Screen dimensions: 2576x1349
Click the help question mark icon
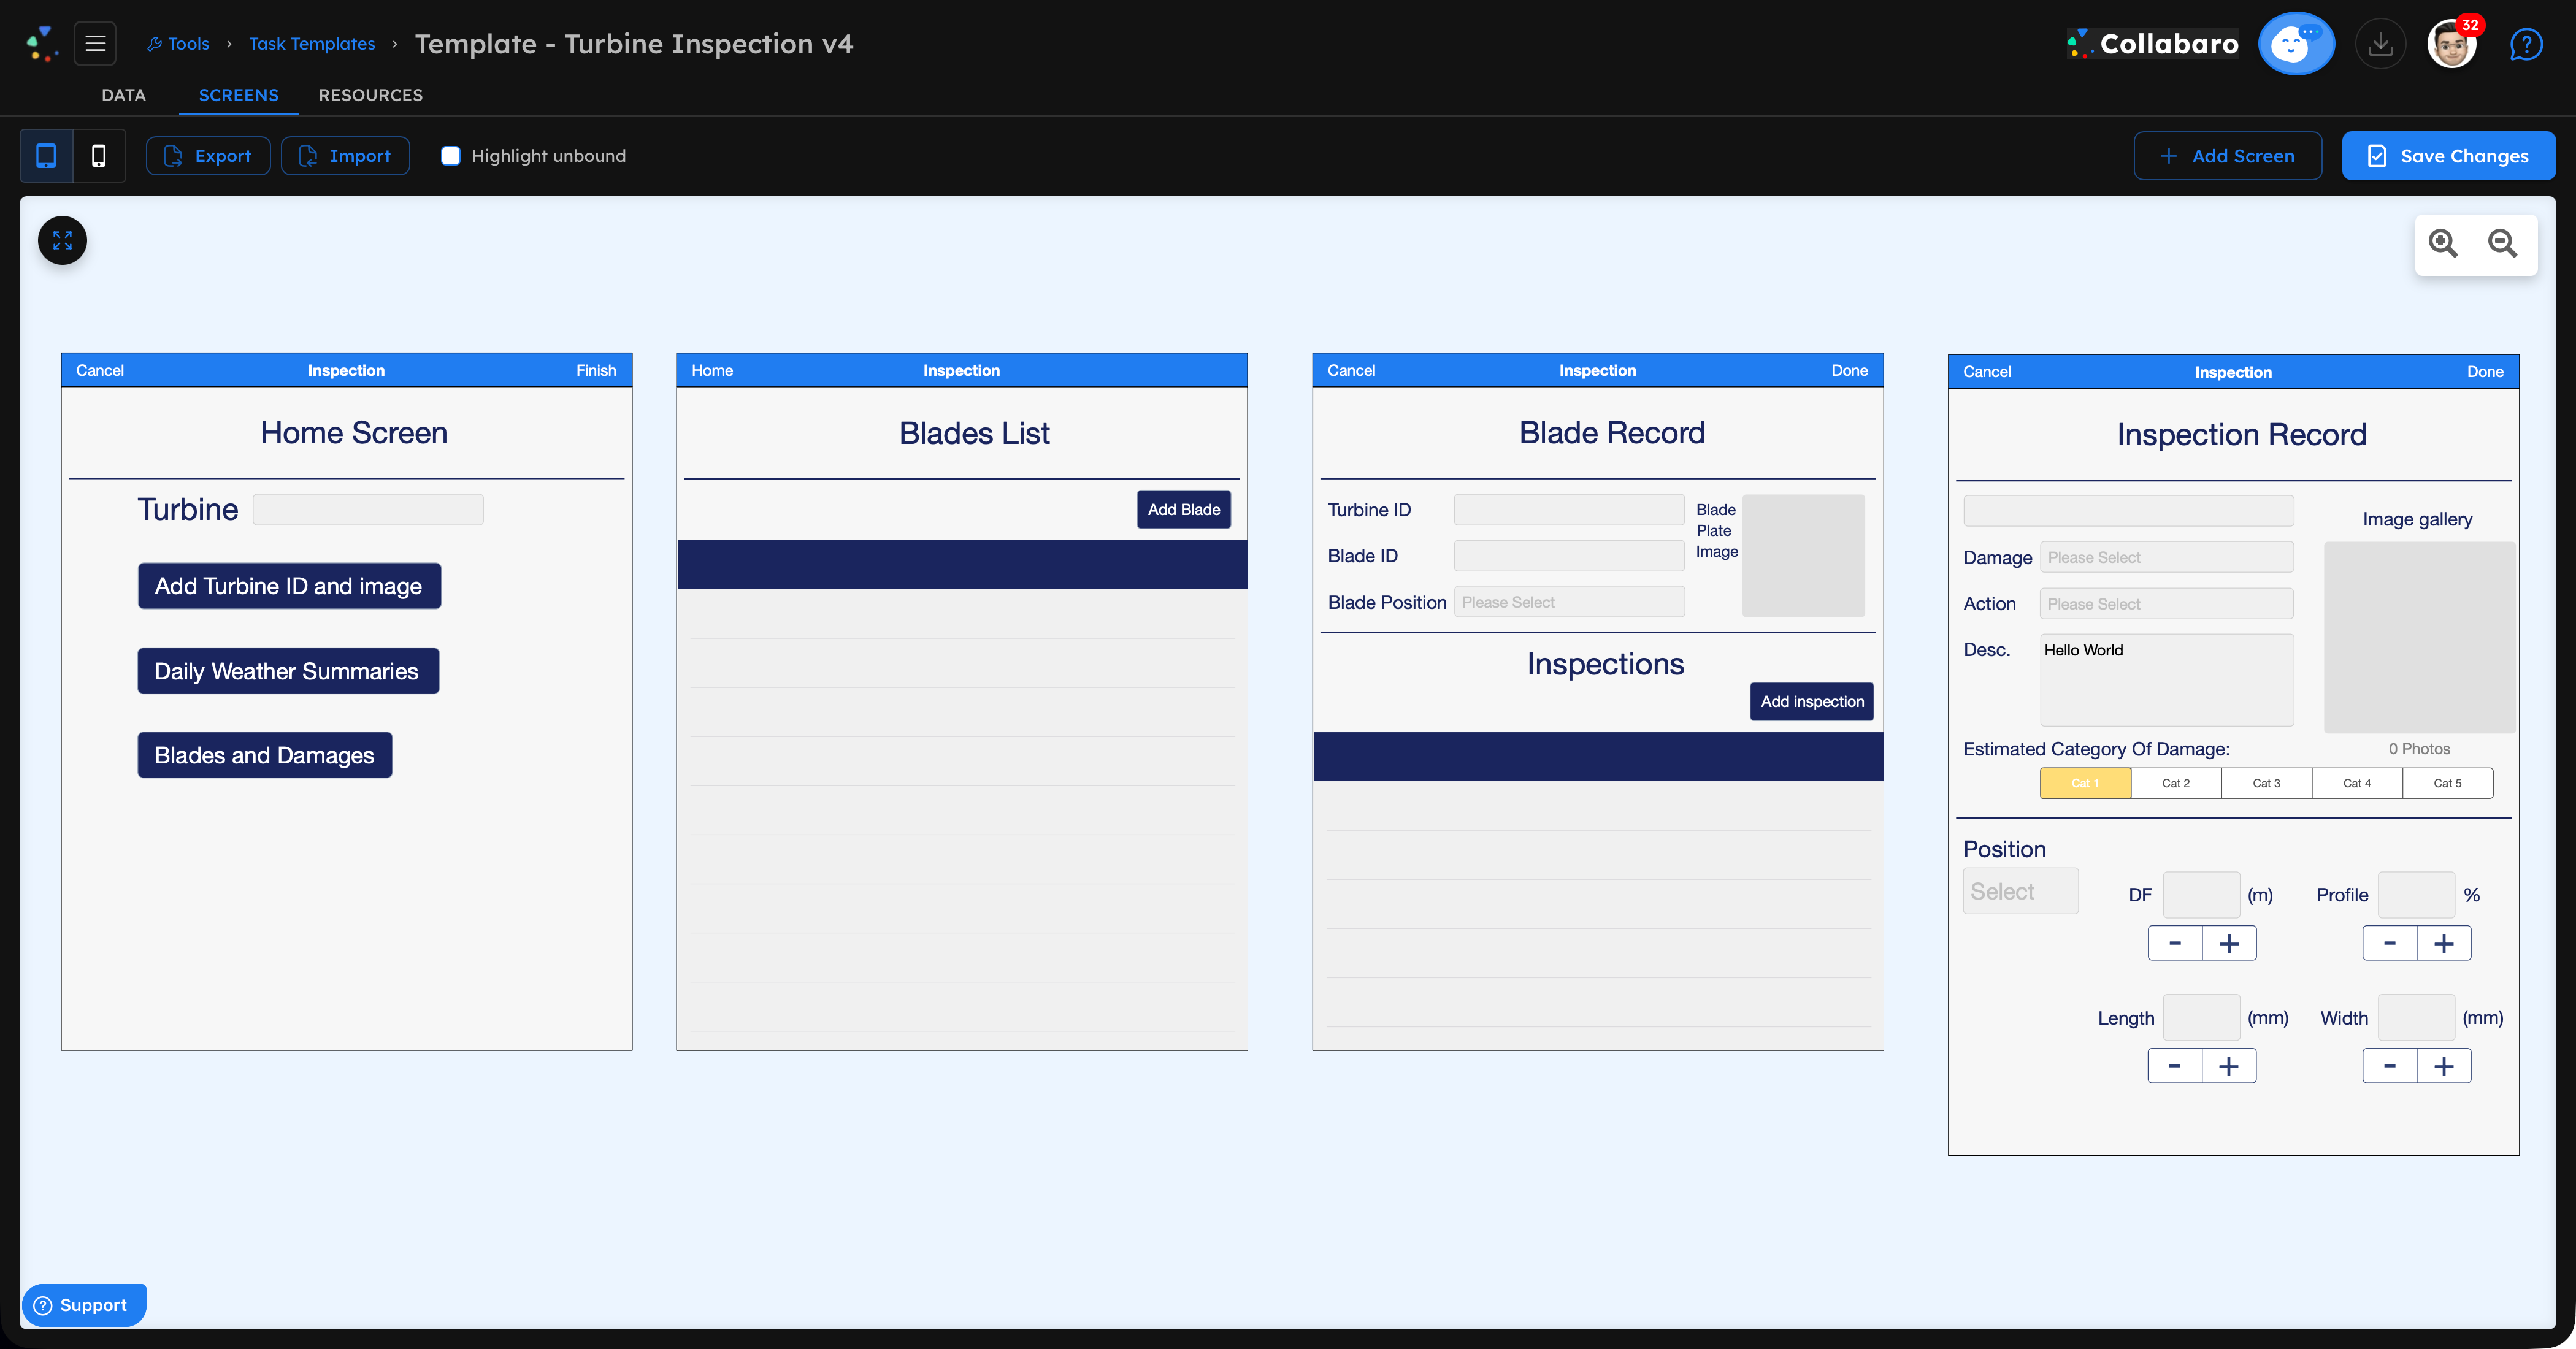(2526, 43)
